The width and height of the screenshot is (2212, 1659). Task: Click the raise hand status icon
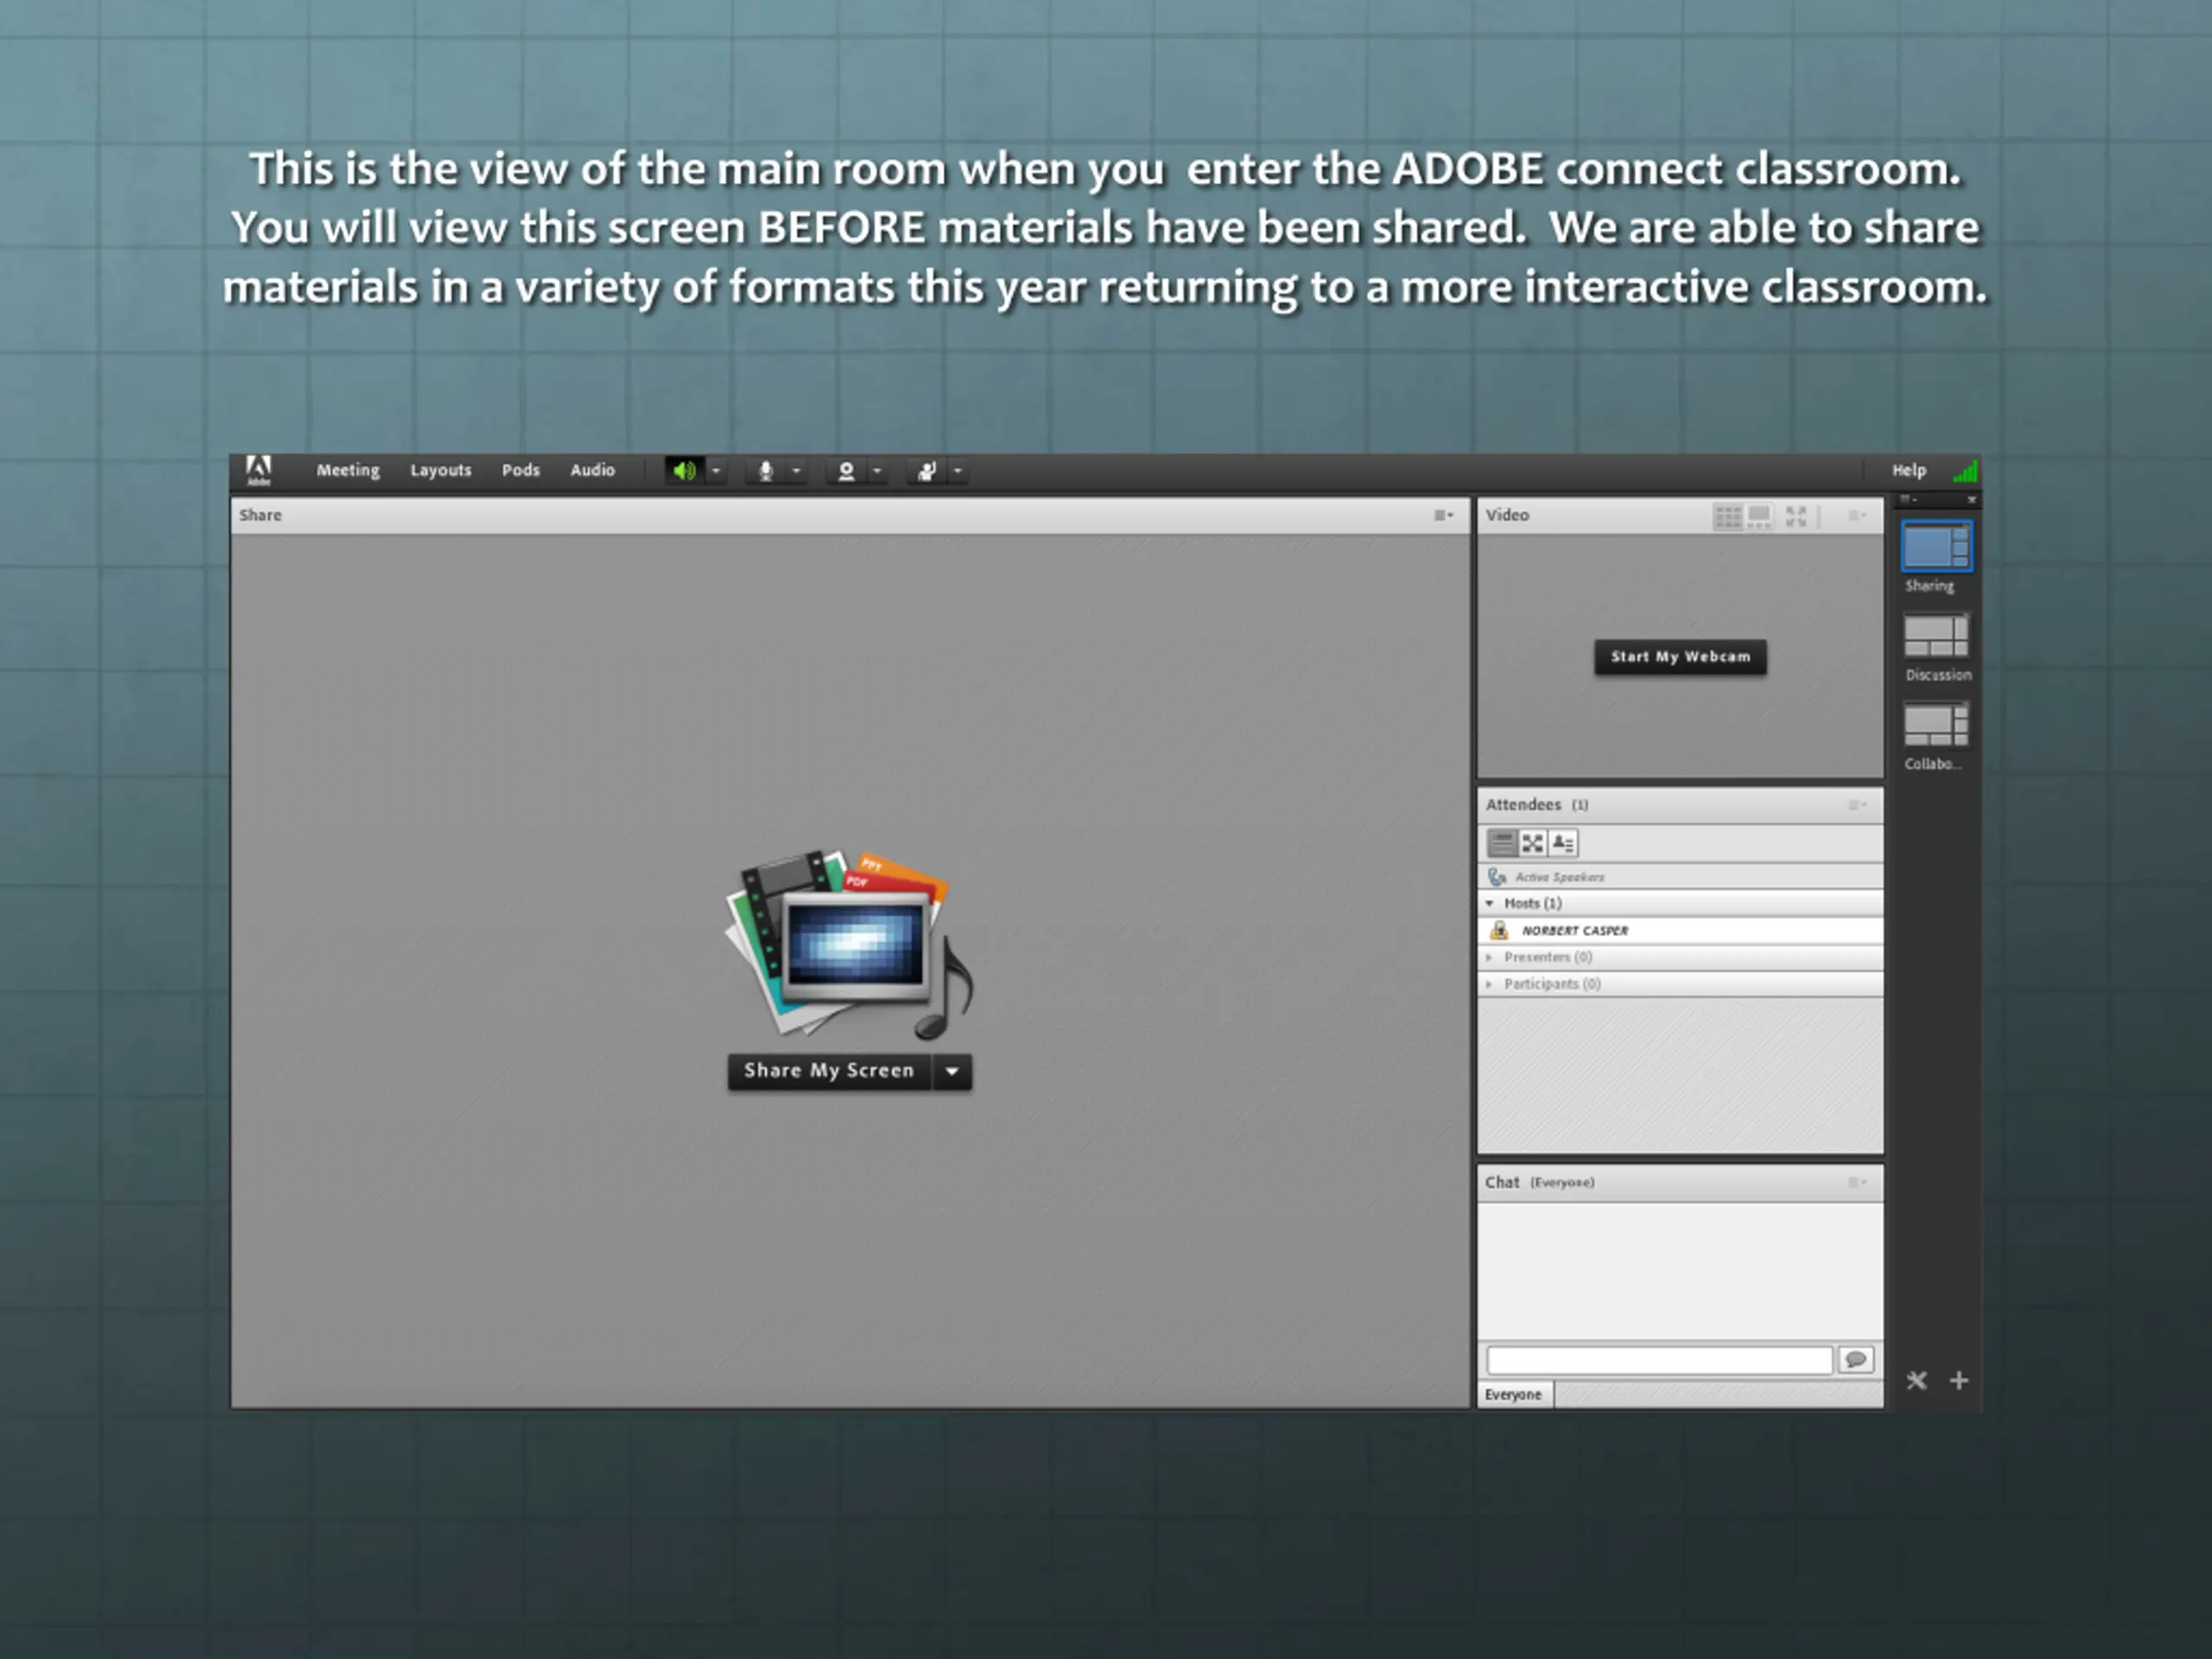(927, 471)
